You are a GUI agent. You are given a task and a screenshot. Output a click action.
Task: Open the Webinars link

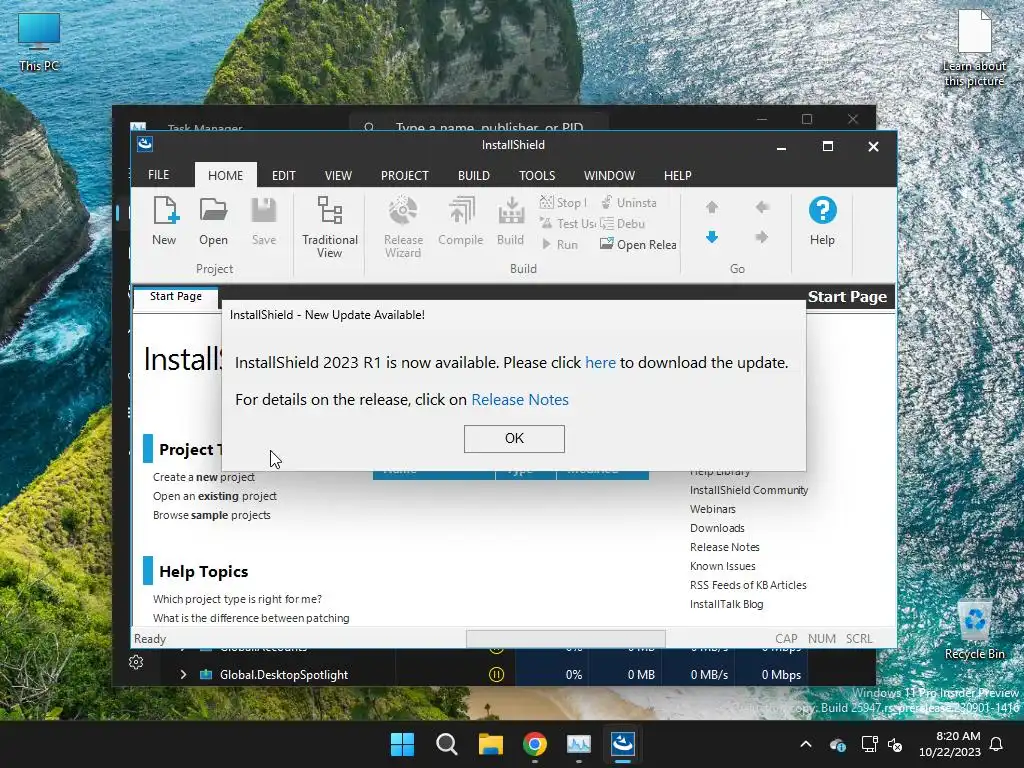tap(712, 509)
